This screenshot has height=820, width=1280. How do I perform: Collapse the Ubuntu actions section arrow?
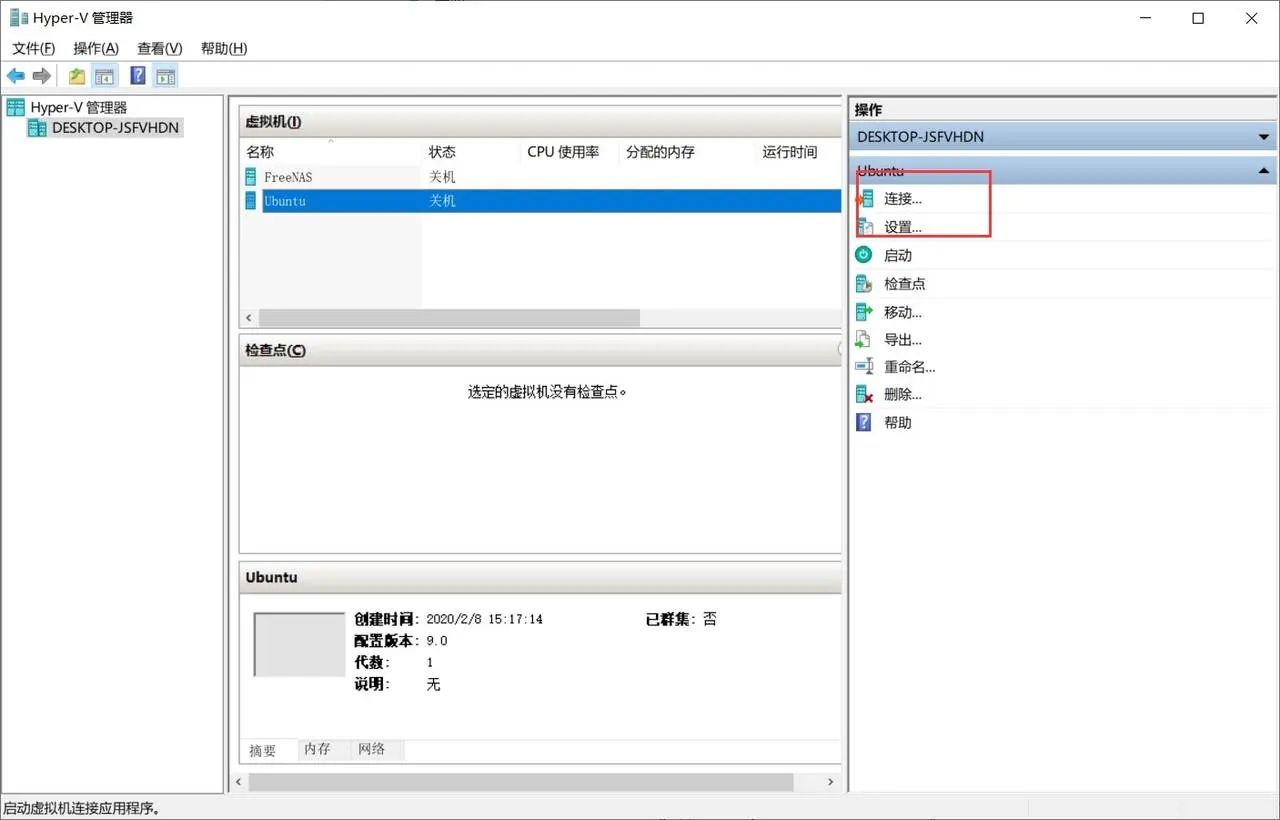tap(1264, 171)
